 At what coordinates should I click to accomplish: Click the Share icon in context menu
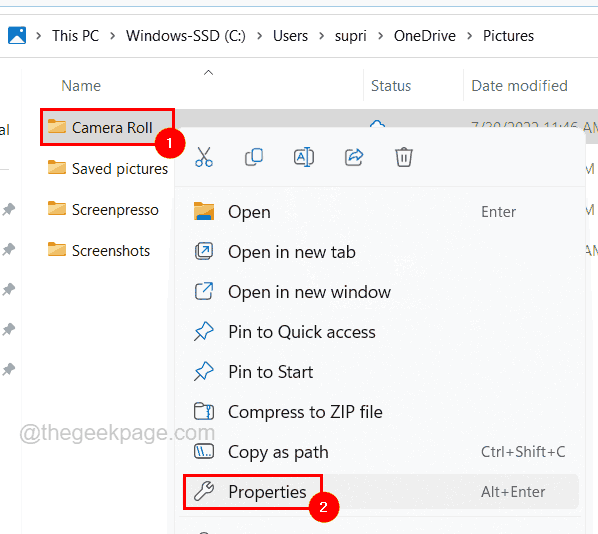[x=354, y=157]
